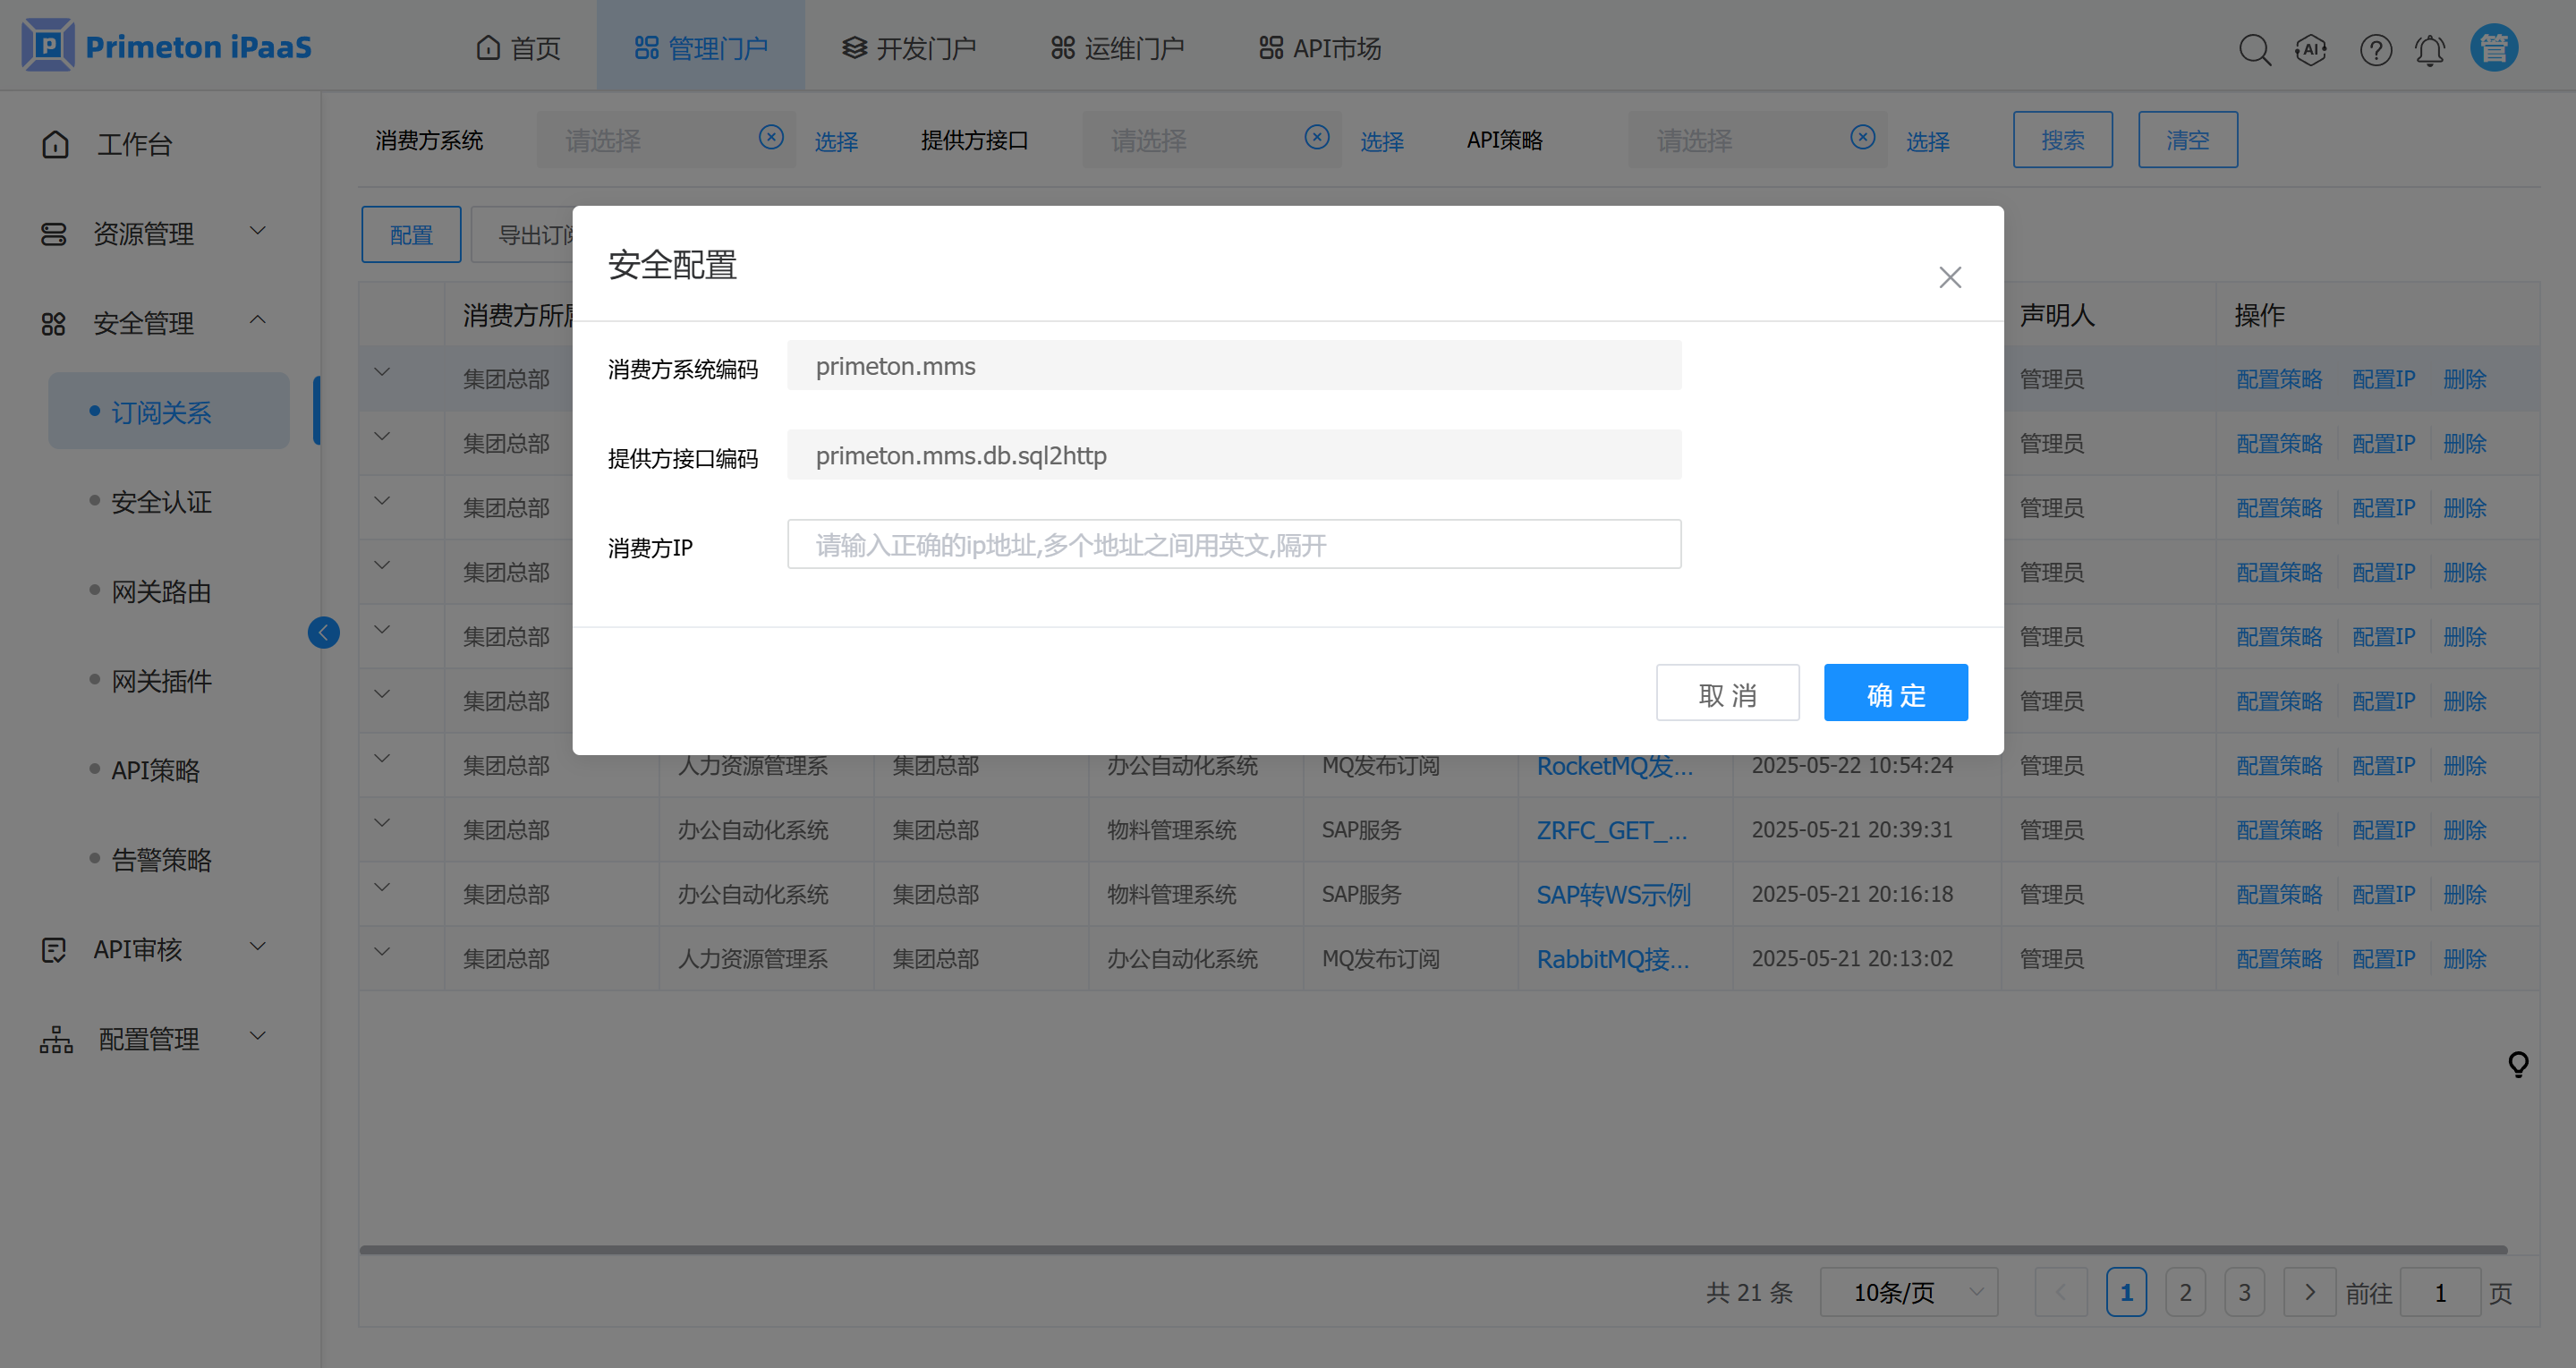The height and width of the screenshot is (1368, 2576).
Task: Close the 安全配置 dialog
Action: [1949, 277]
